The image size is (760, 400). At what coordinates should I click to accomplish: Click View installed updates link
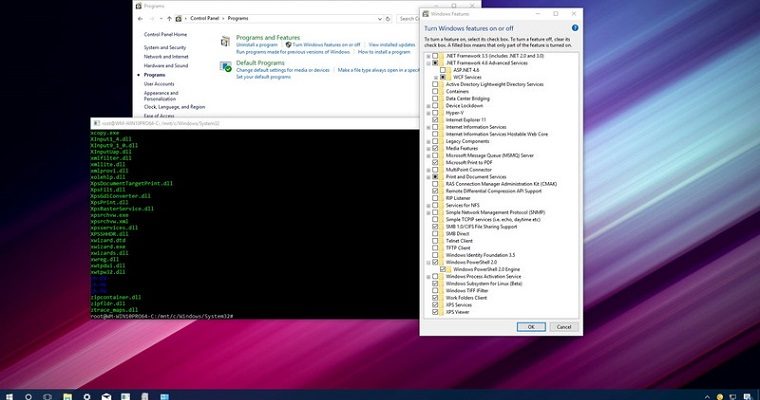click(392, 45)
